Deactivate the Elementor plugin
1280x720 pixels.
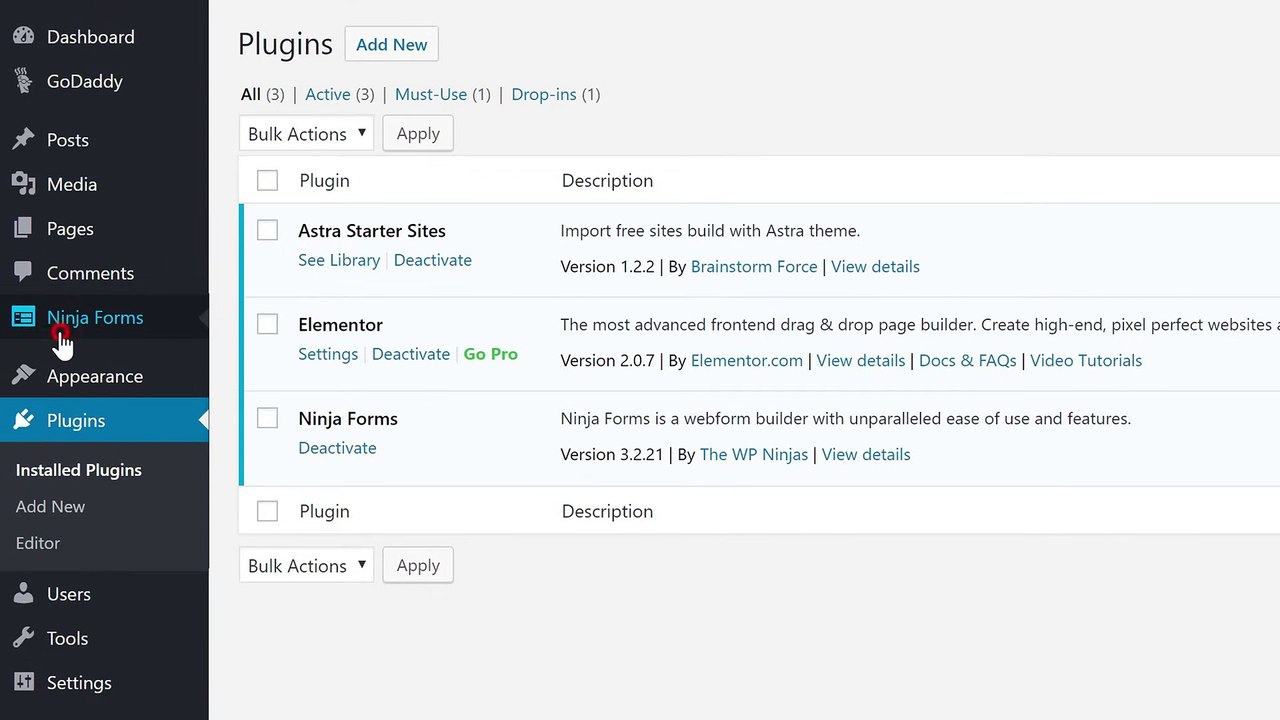click(x=411, y=354)
